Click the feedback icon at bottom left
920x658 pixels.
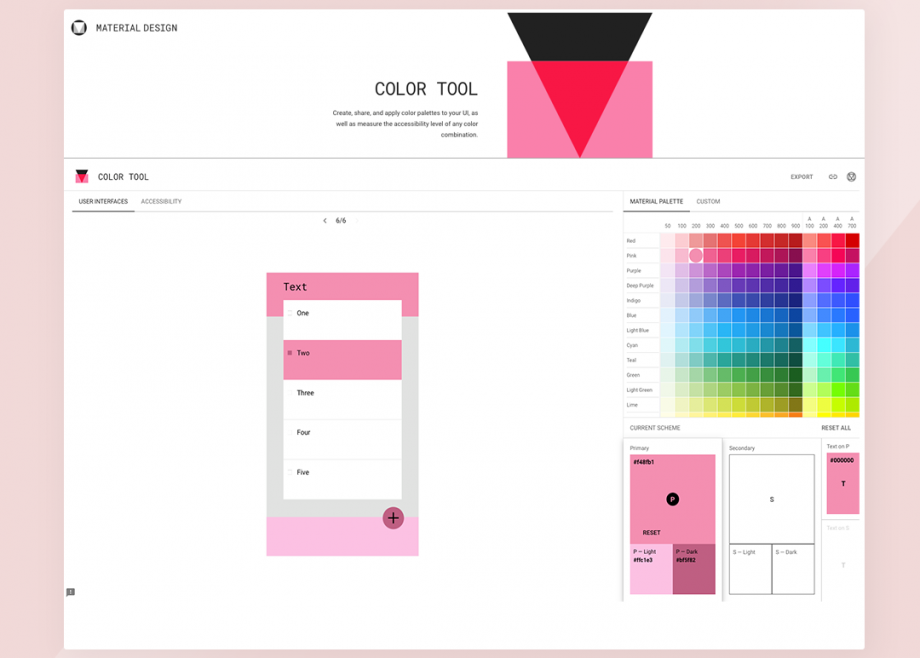pos(70,592)
